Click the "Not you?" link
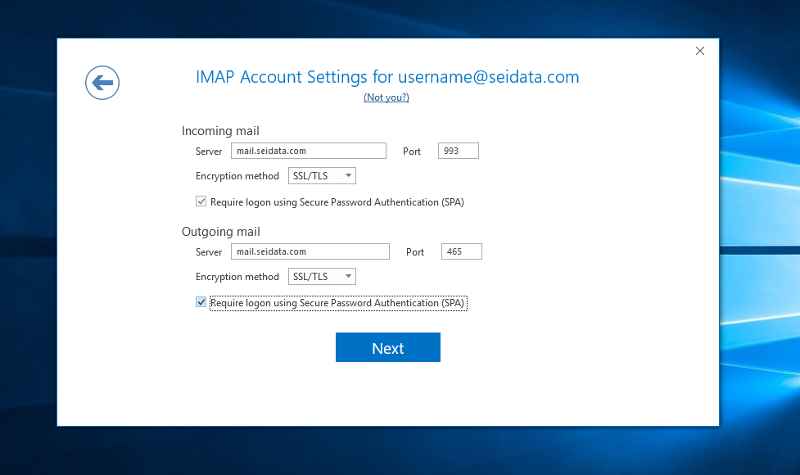This screenshot has height=475, width=800. [x=386, y=97]
